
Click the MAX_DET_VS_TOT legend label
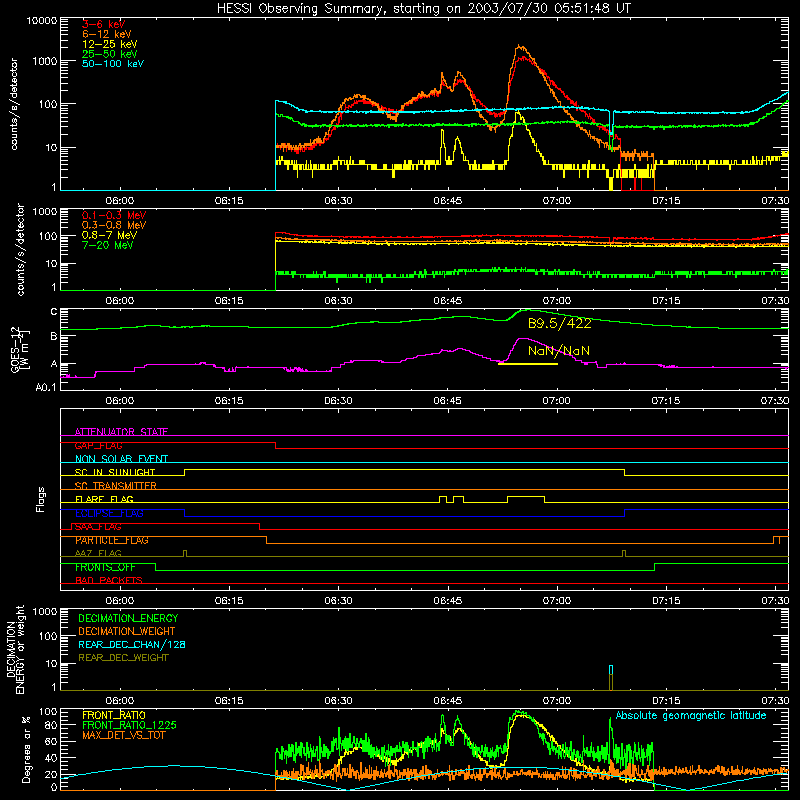pyautogui.click(x=123, y=735)
